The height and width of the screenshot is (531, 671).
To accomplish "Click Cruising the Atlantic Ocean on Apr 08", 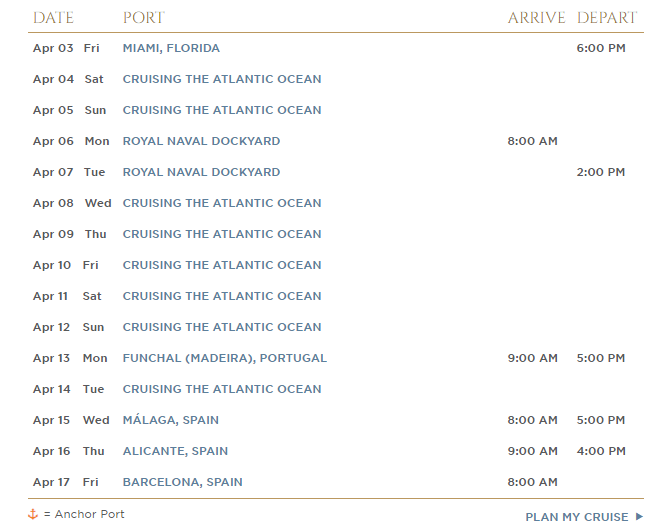I will pos(222,203).
